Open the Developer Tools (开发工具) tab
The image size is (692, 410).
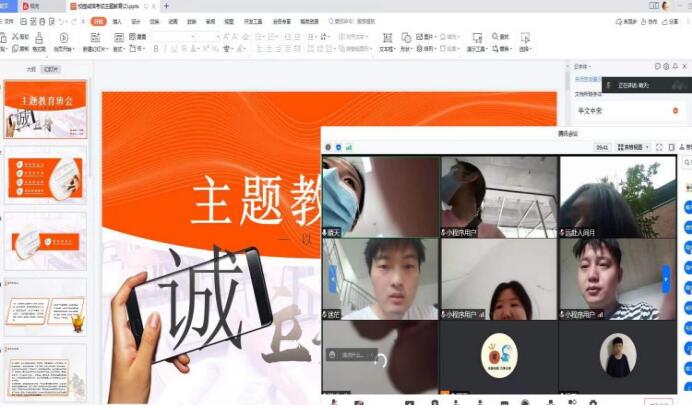[x=253, y=21]
